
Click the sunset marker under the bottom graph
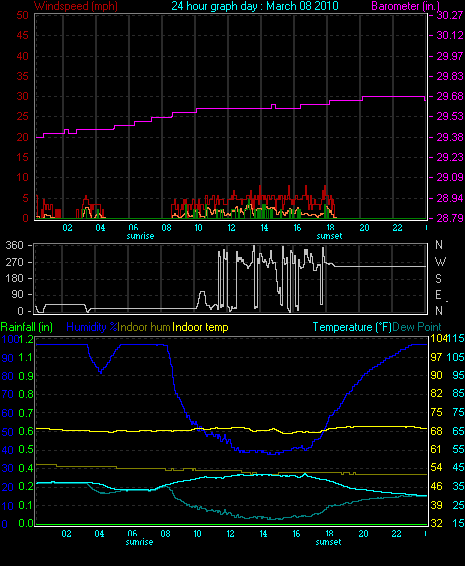pos(328,542)
